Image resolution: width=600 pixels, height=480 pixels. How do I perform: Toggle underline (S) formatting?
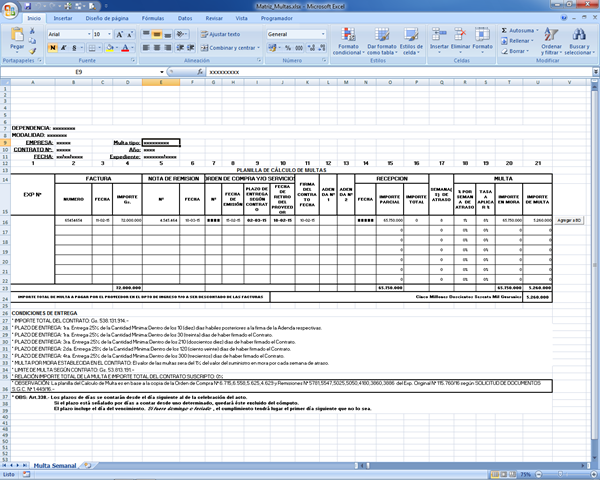[x=76, y=48]
